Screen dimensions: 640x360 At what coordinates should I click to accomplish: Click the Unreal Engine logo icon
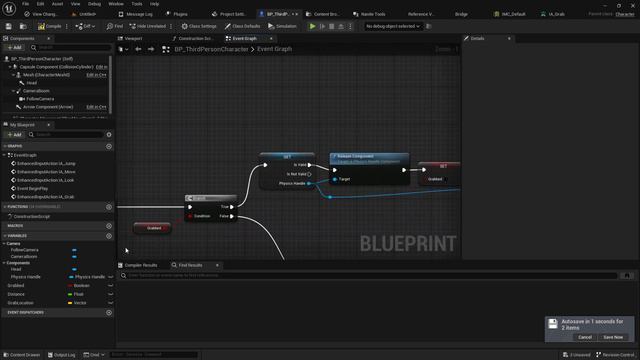(x=9, y=8)
